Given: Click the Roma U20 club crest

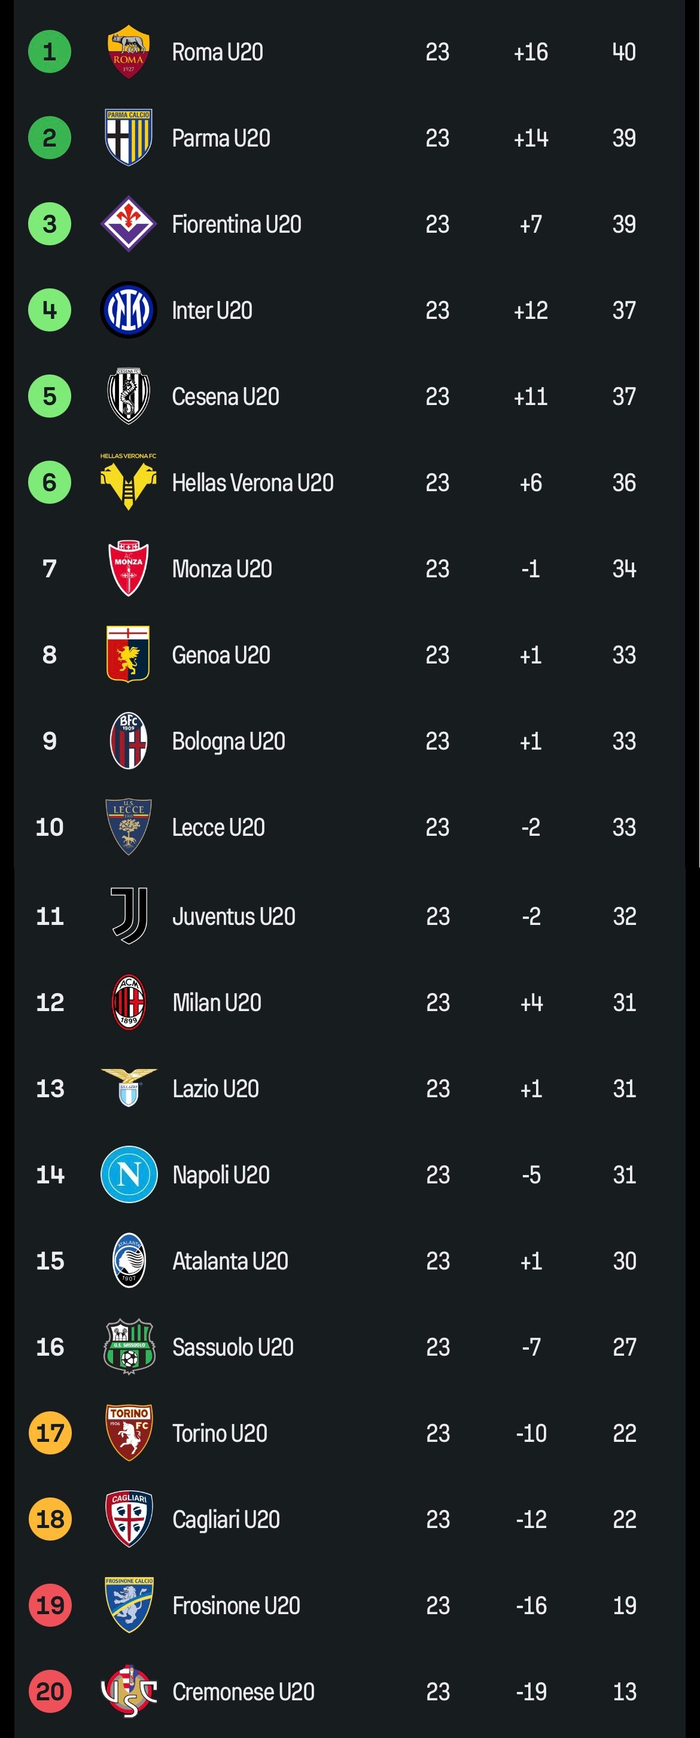Looking at the screenshot, I should click(x=129, y=52).
